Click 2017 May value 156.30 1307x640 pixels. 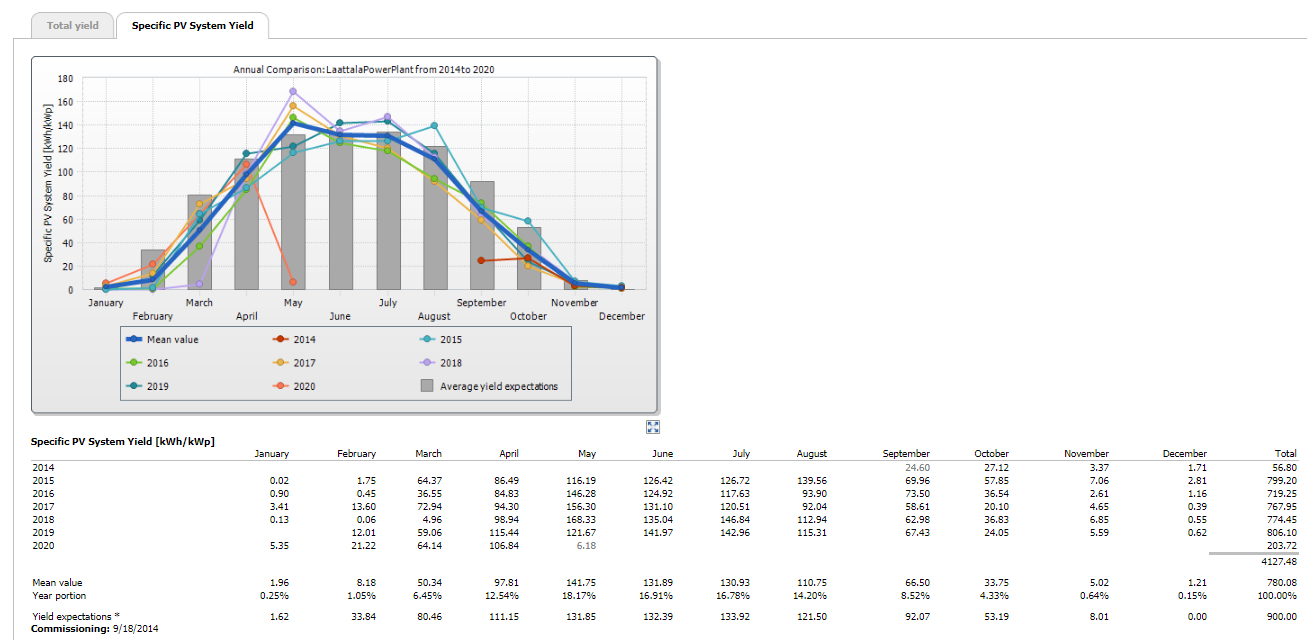pos(581,506)
